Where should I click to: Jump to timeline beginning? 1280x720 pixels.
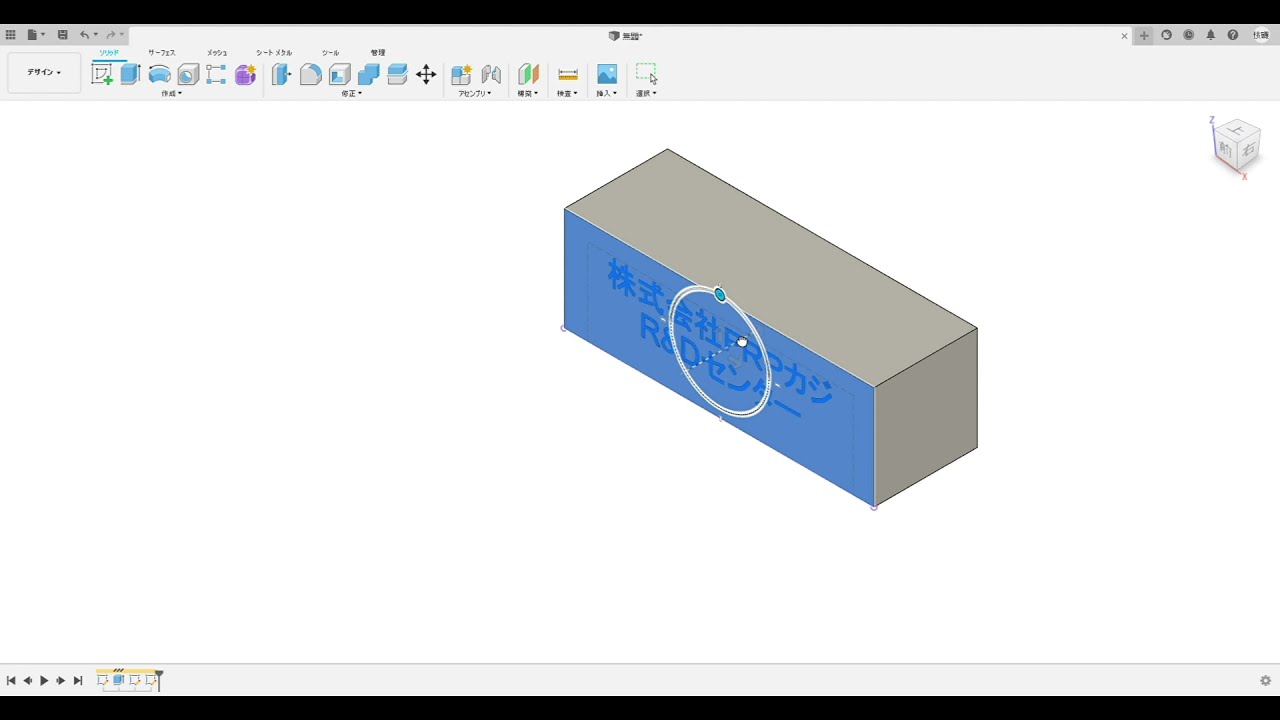point(11,680)
